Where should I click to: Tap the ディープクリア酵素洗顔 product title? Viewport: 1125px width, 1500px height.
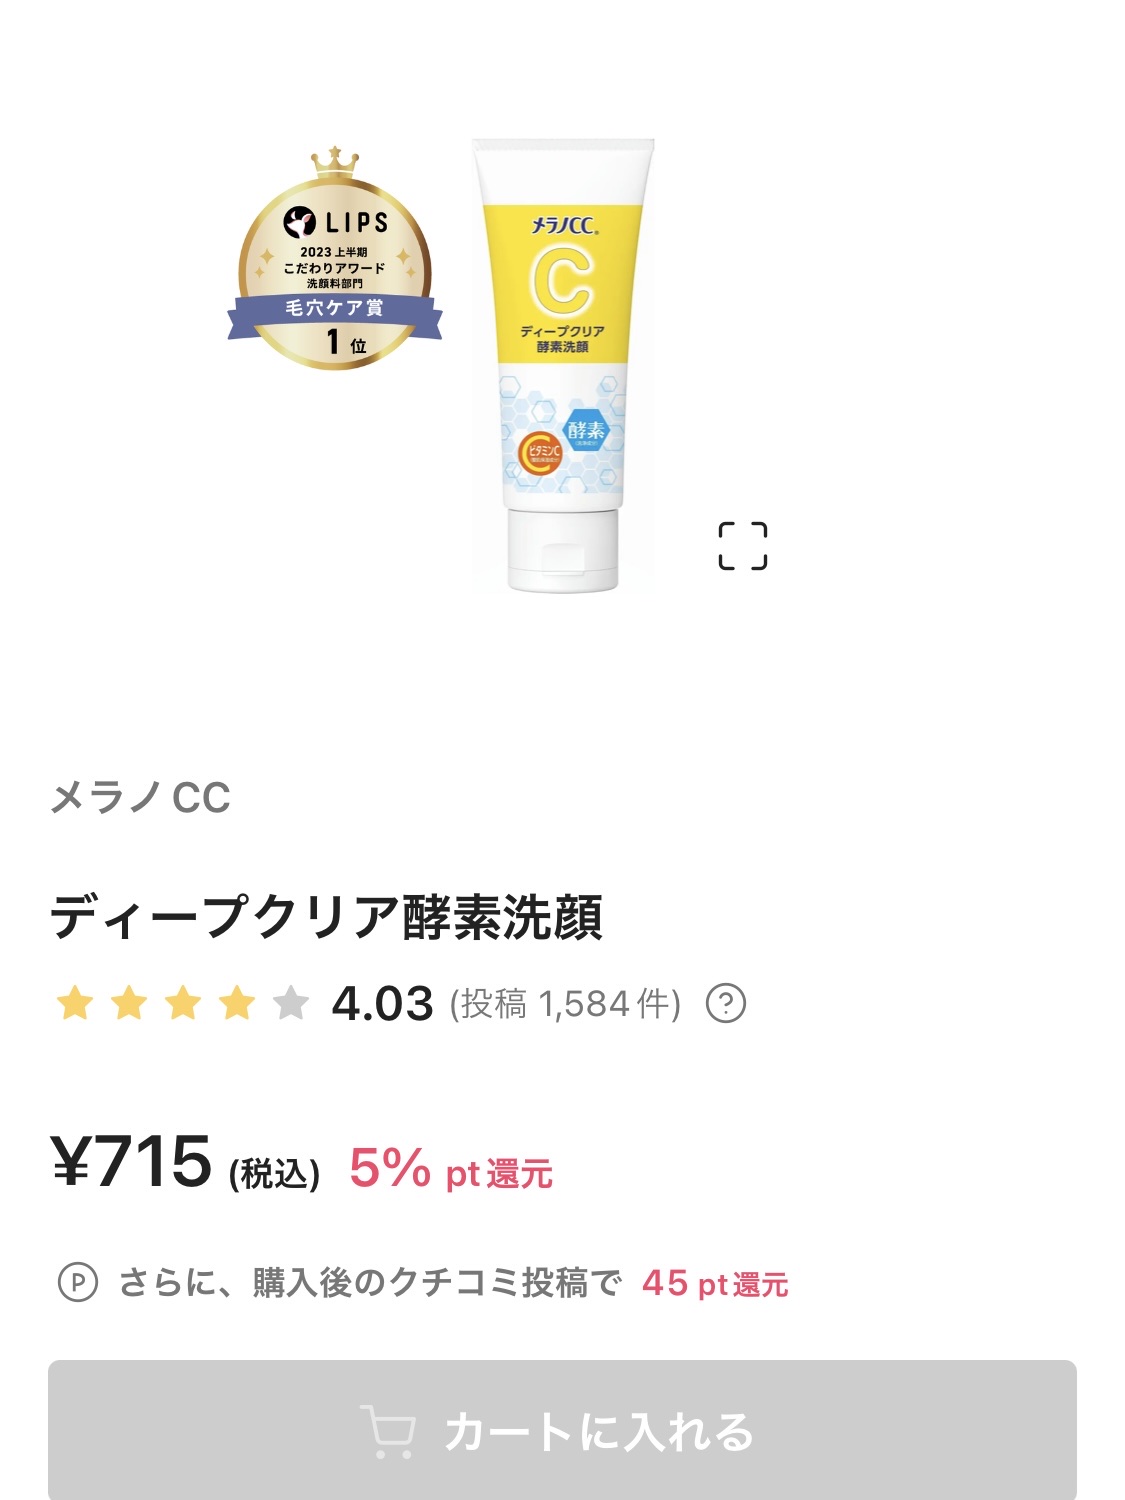[327, 917]
